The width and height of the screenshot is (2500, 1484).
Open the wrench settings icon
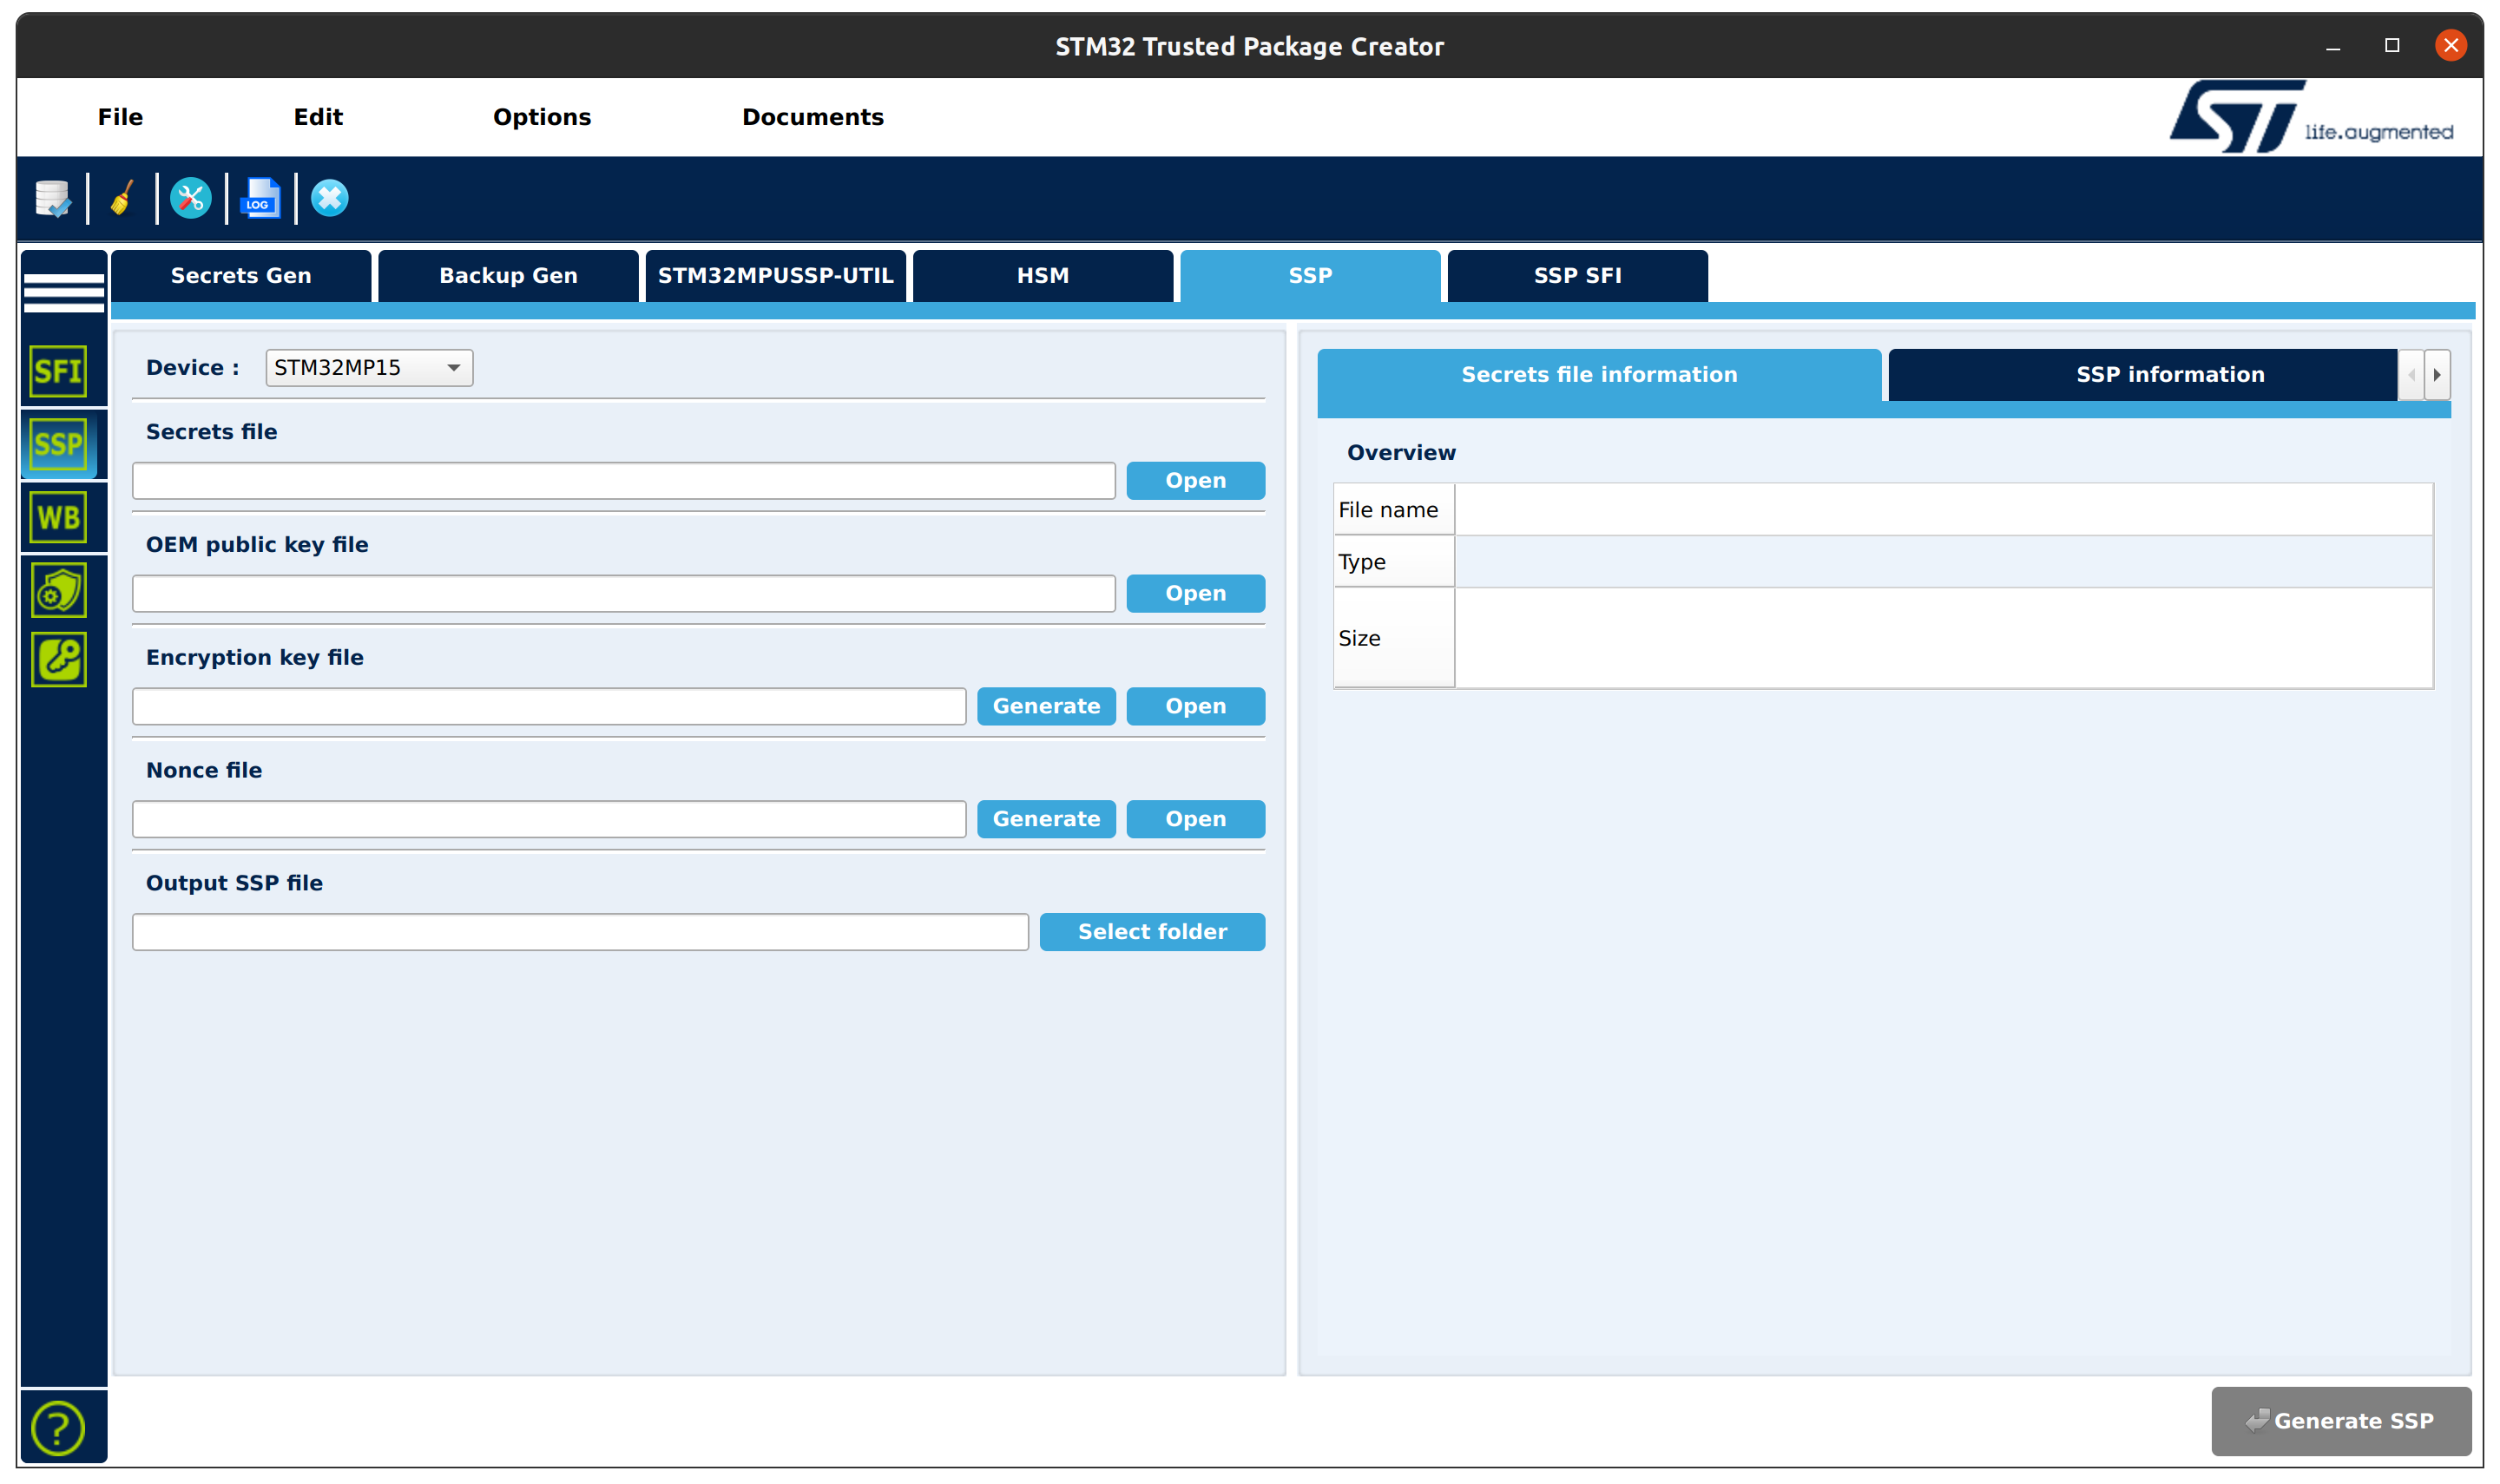coord(190,198)
